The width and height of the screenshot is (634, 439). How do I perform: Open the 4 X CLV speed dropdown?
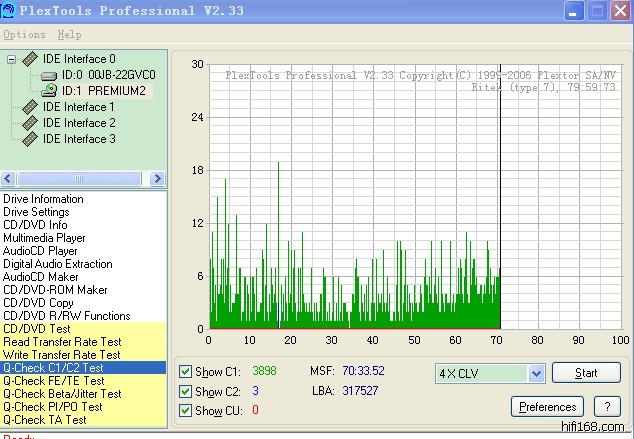click(535, 373)
